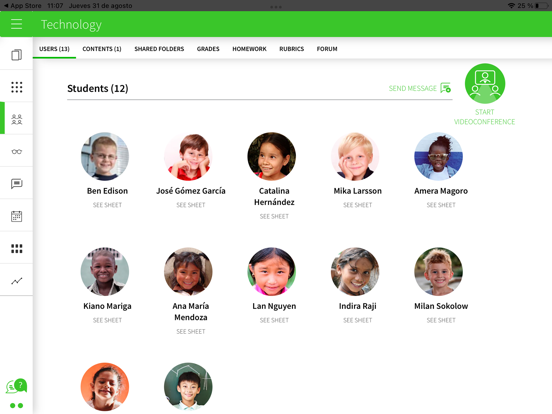This screenshot has width=552, height=414.
Task: Click the name Mika Larsson
Action: click(x=358, y=191)
